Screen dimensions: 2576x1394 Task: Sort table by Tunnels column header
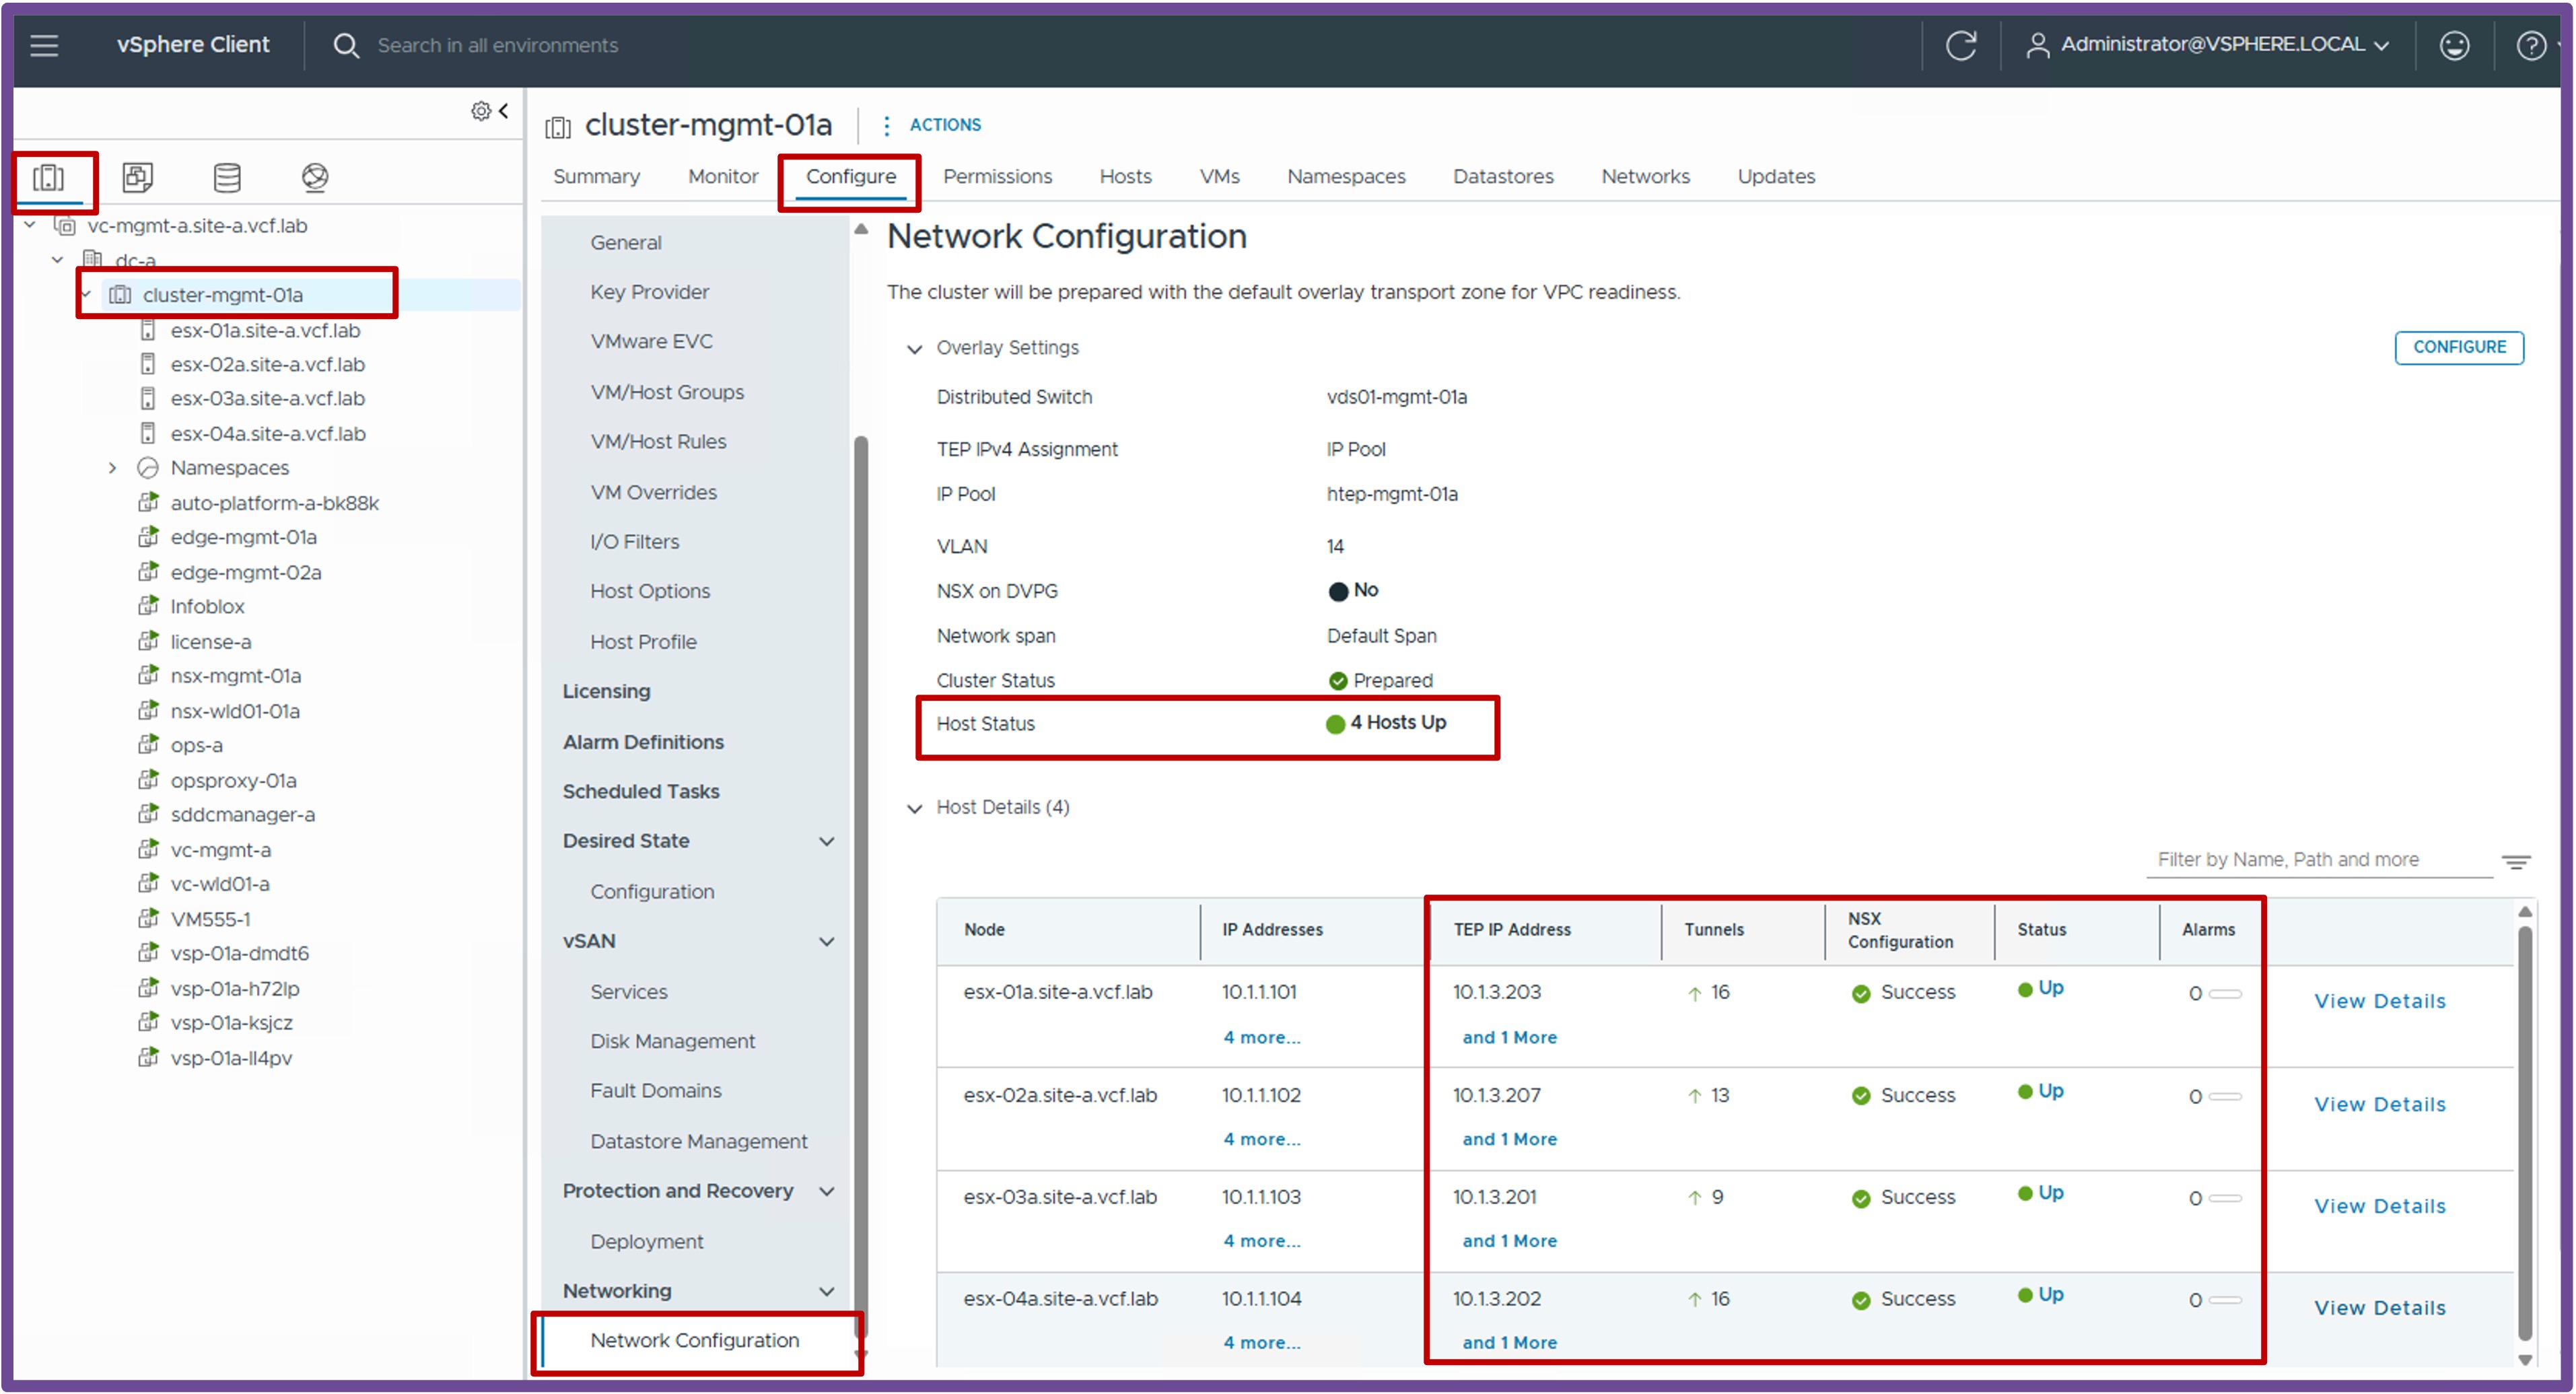[x=1713, y=930]
